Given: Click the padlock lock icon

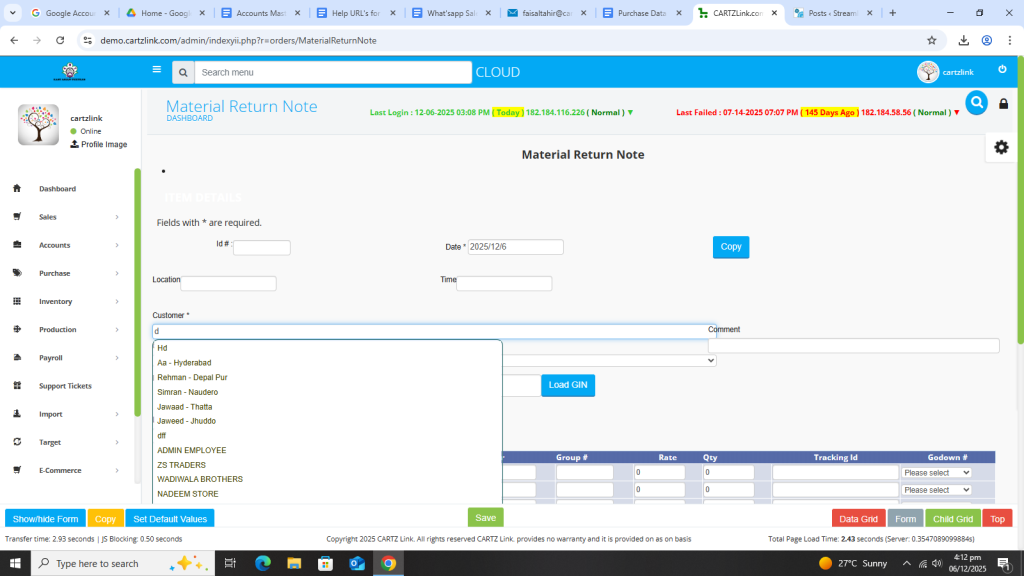Looking at the screenshot, I should pos(1003,104).
